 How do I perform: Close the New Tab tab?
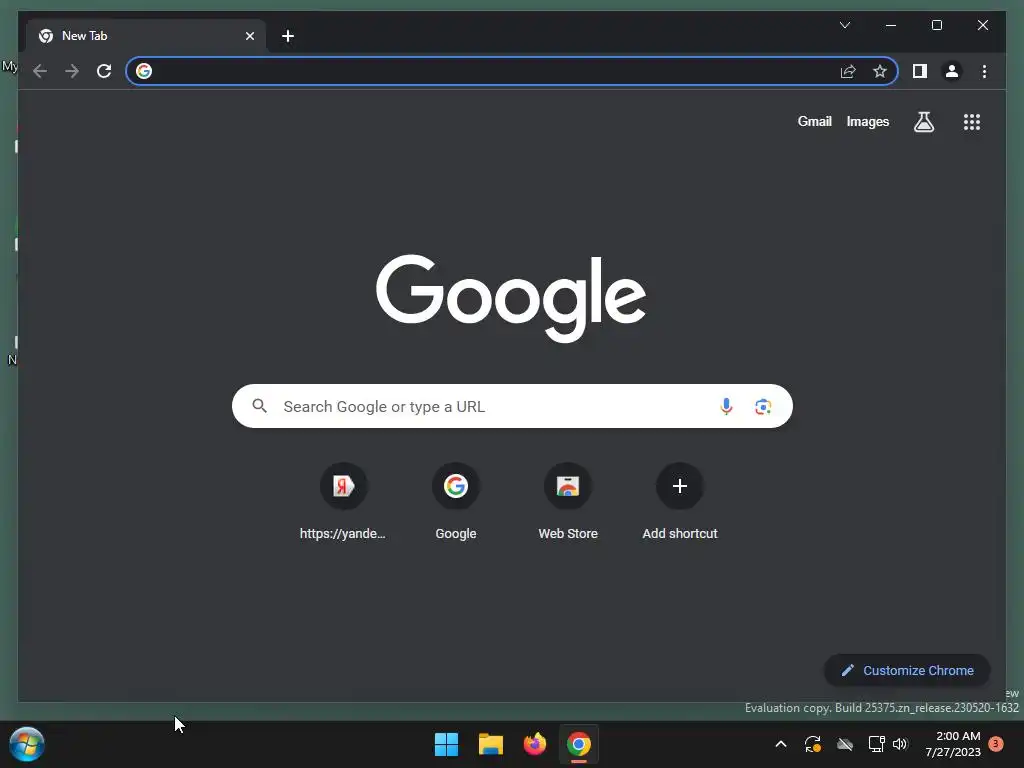(249, 36)
